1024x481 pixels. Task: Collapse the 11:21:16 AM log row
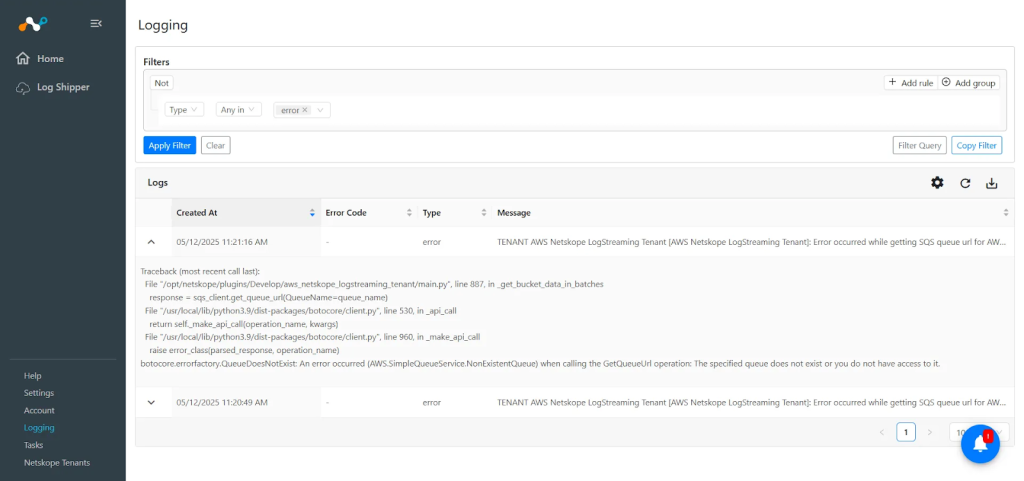(x=152, y=242)
